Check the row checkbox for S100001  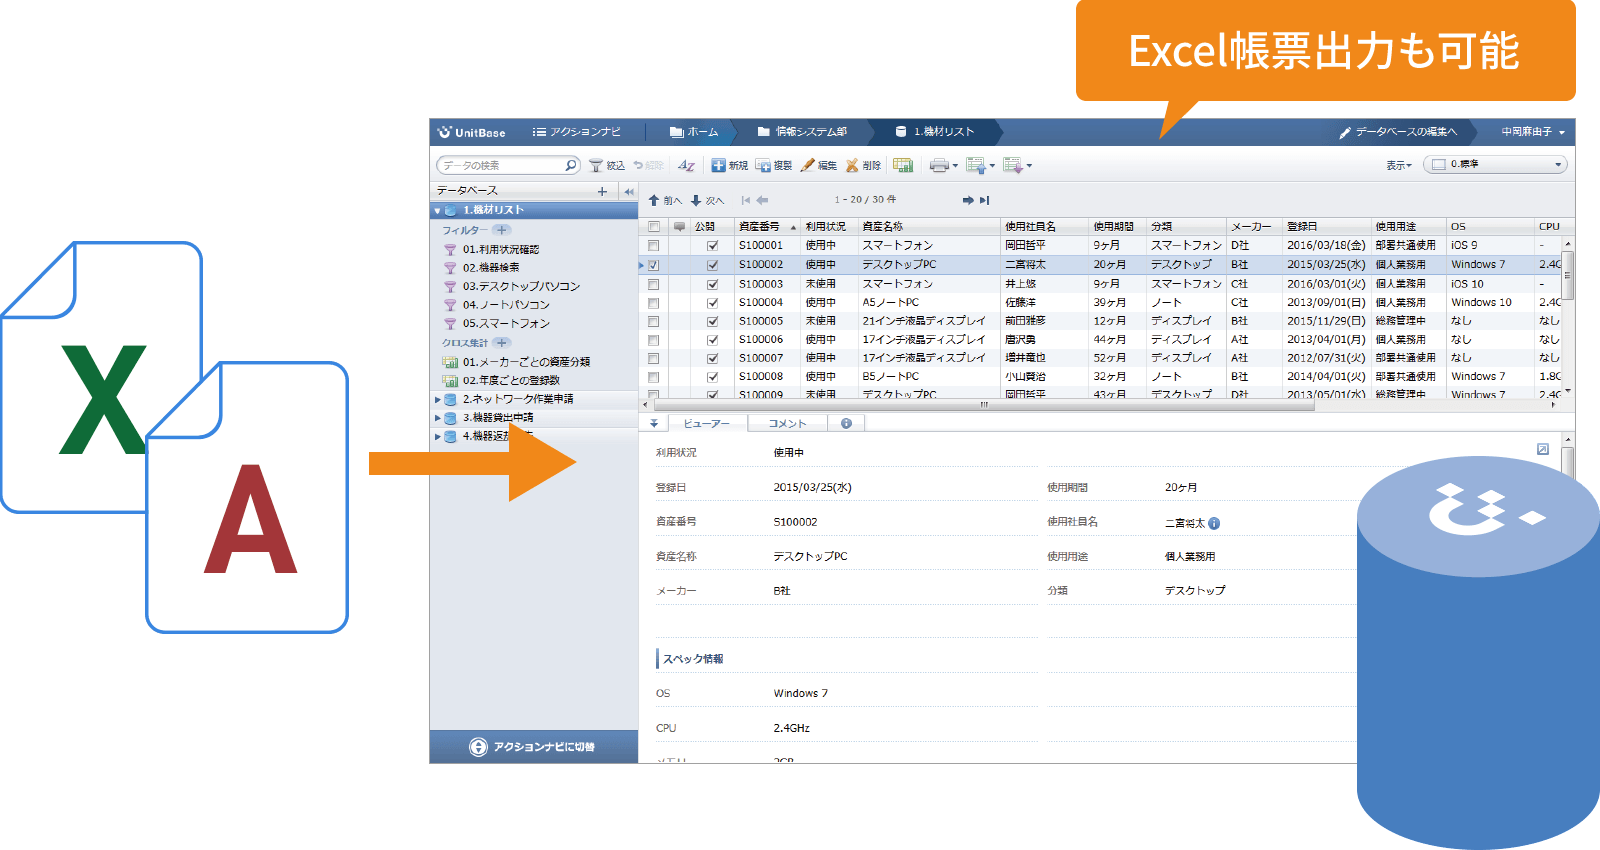tap(654, 246)
